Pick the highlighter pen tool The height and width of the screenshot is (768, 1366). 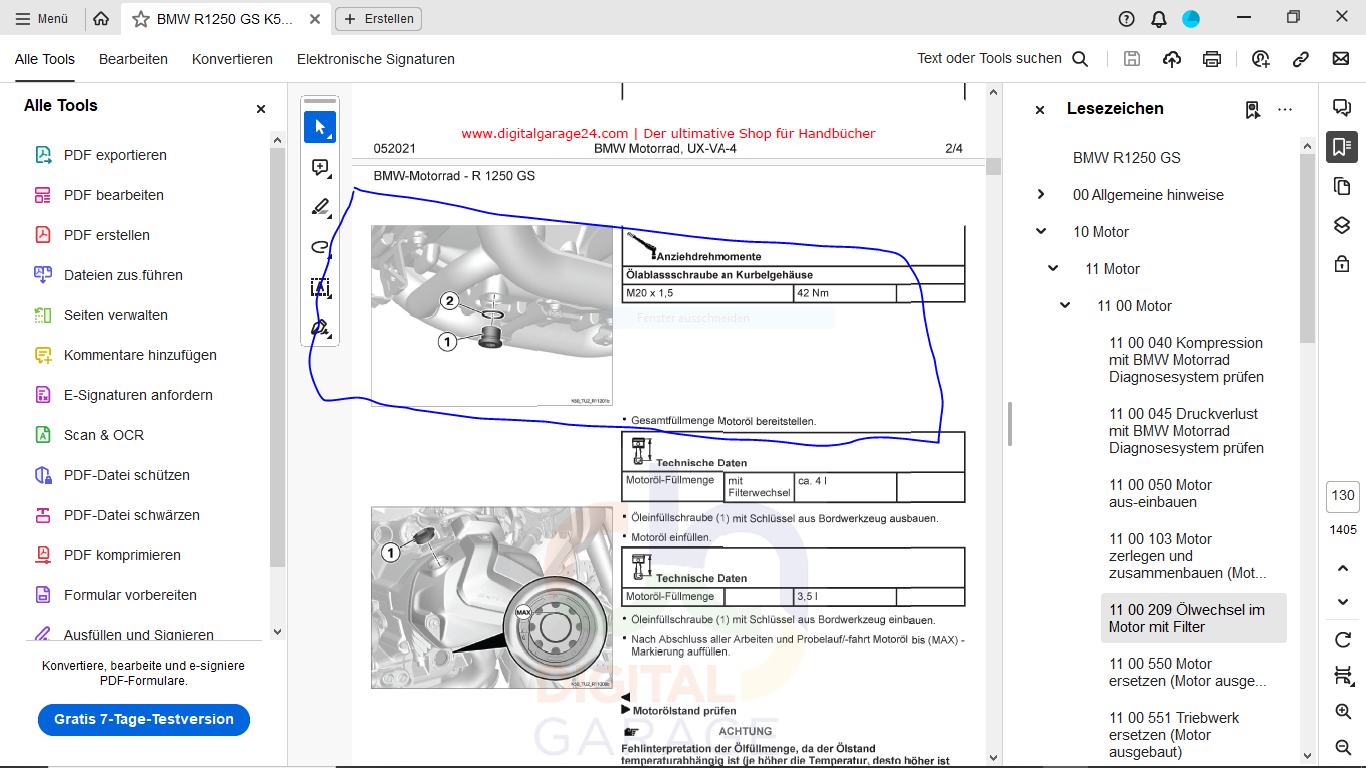(x=320, y=208)
